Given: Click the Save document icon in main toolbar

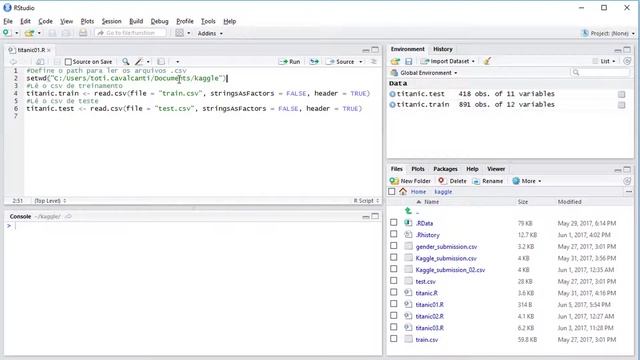Looking at the screenshot, I should pos(52,33).
